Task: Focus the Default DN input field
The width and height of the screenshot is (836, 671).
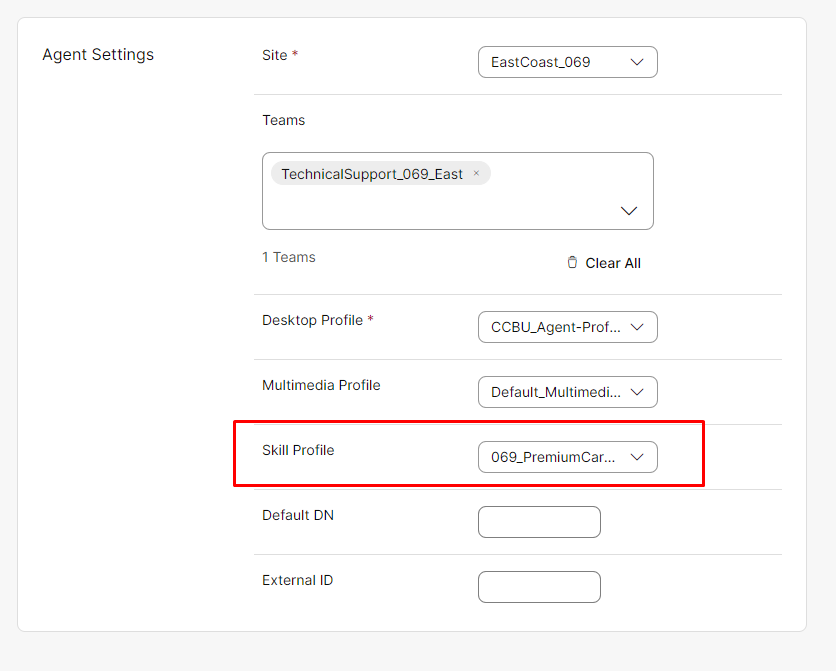Action: coord(539,522)
